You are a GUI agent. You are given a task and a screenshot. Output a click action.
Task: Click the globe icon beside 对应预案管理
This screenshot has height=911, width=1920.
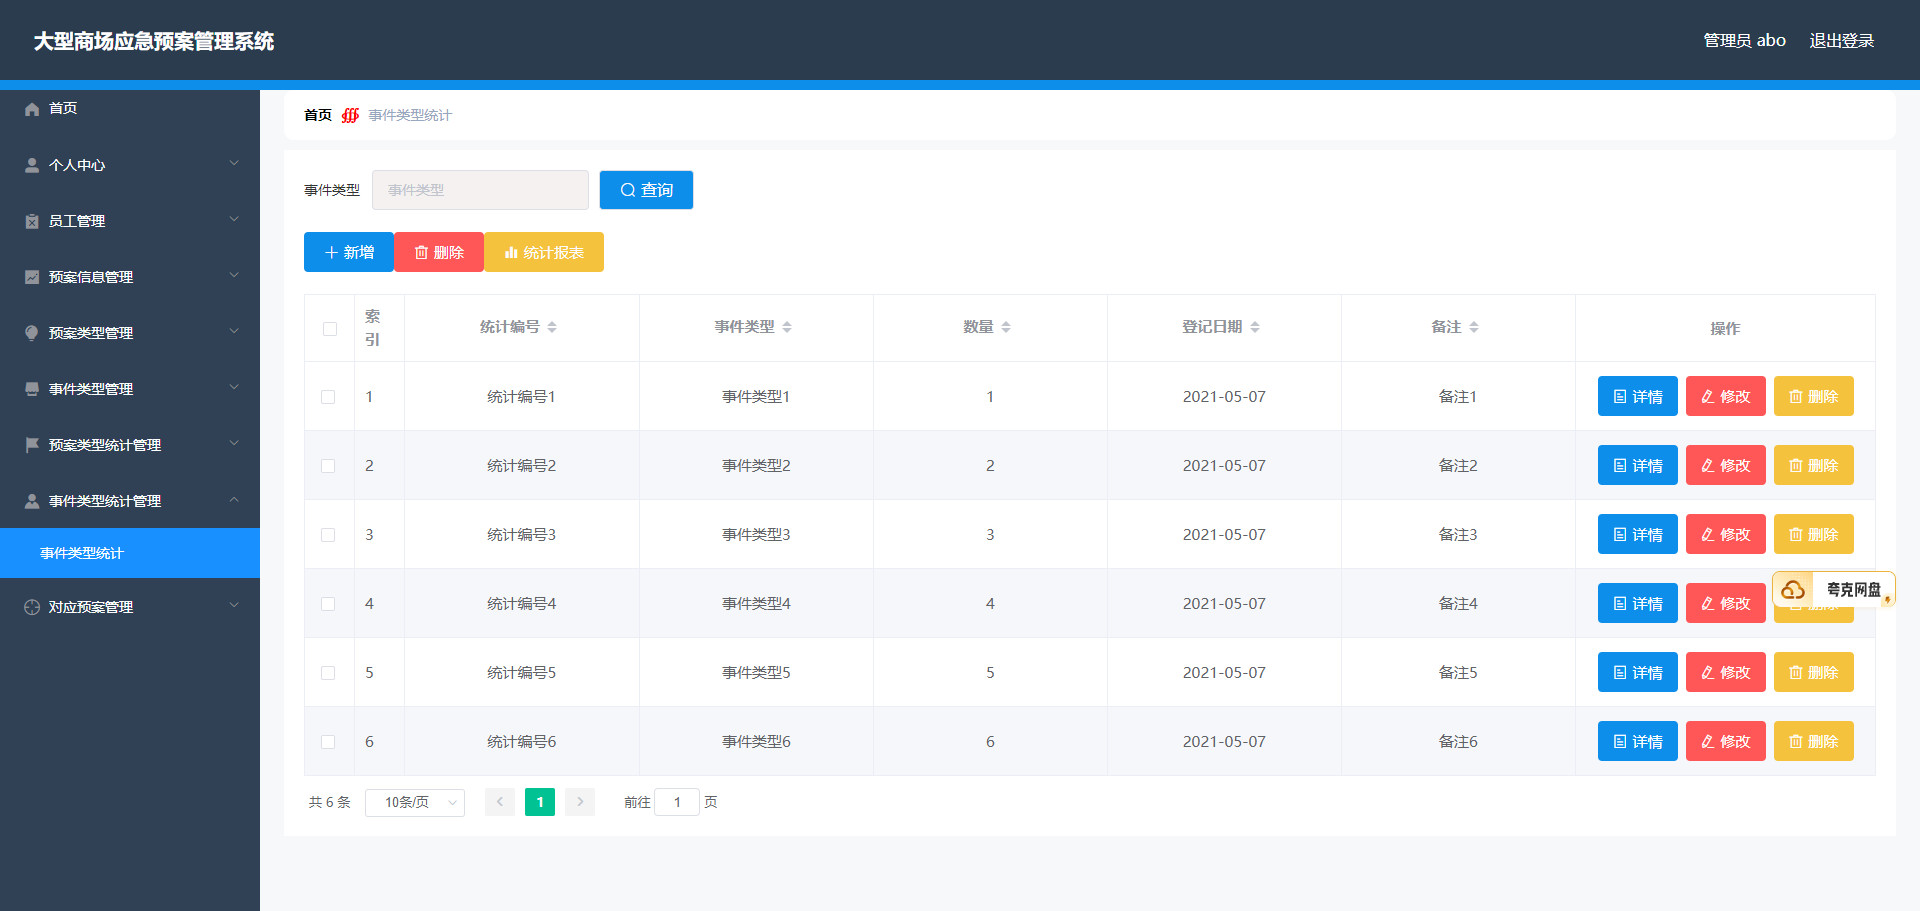[x=32, y=607]
